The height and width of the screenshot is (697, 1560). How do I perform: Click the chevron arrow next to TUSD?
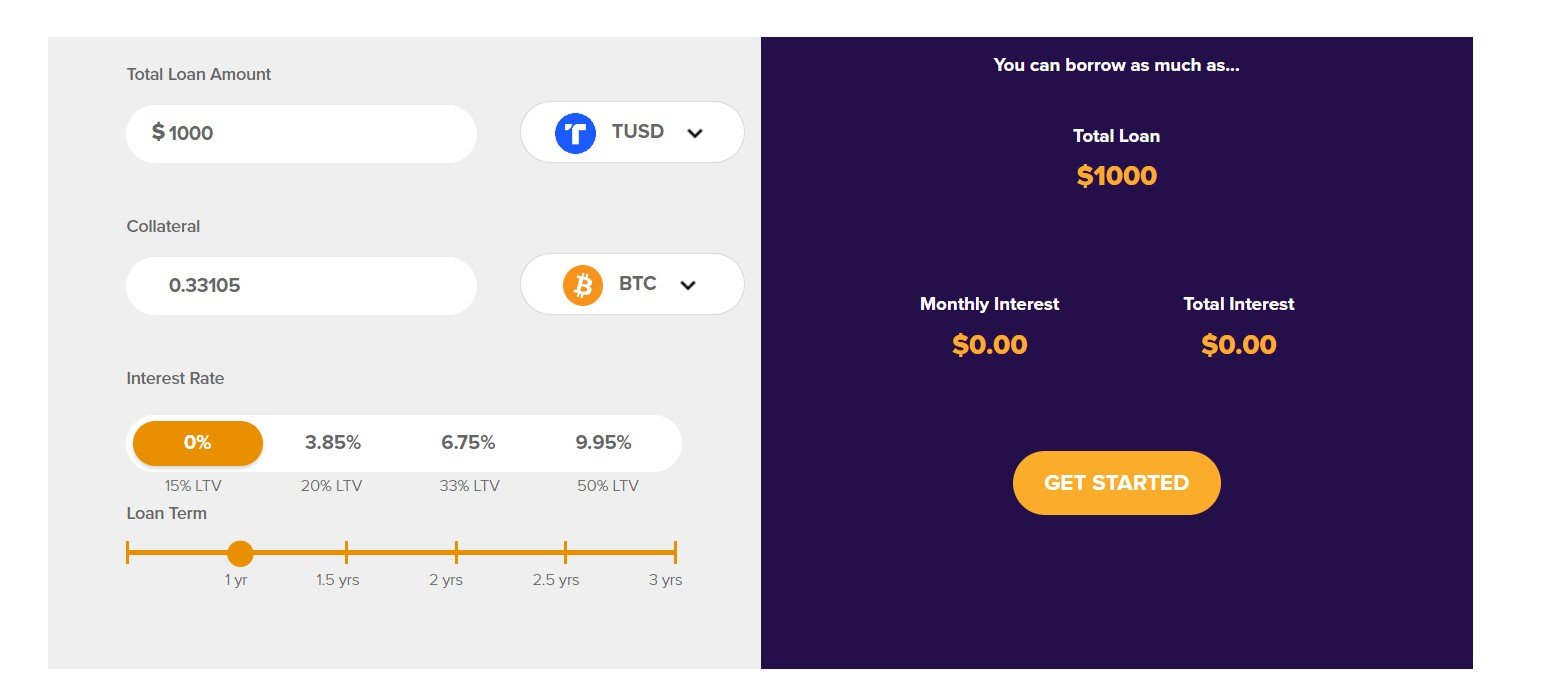tap(695, 133)
